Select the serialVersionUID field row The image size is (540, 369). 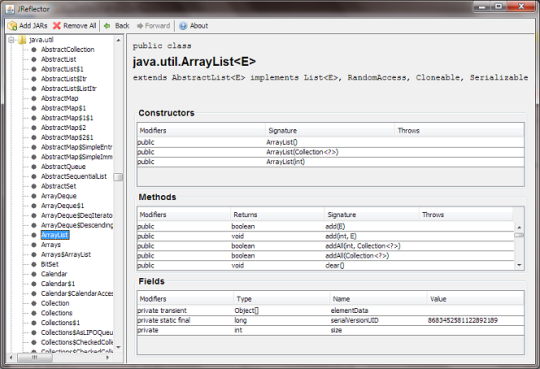331,320
